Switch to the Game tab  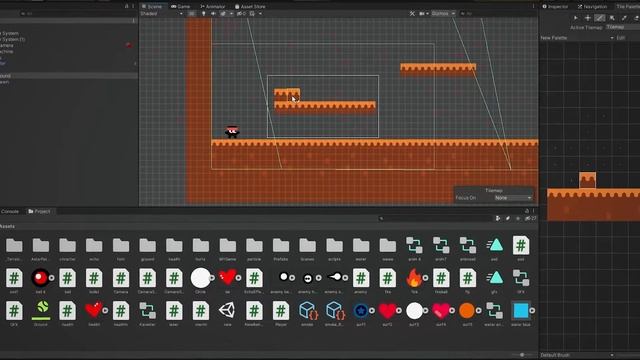coord(180,7)
